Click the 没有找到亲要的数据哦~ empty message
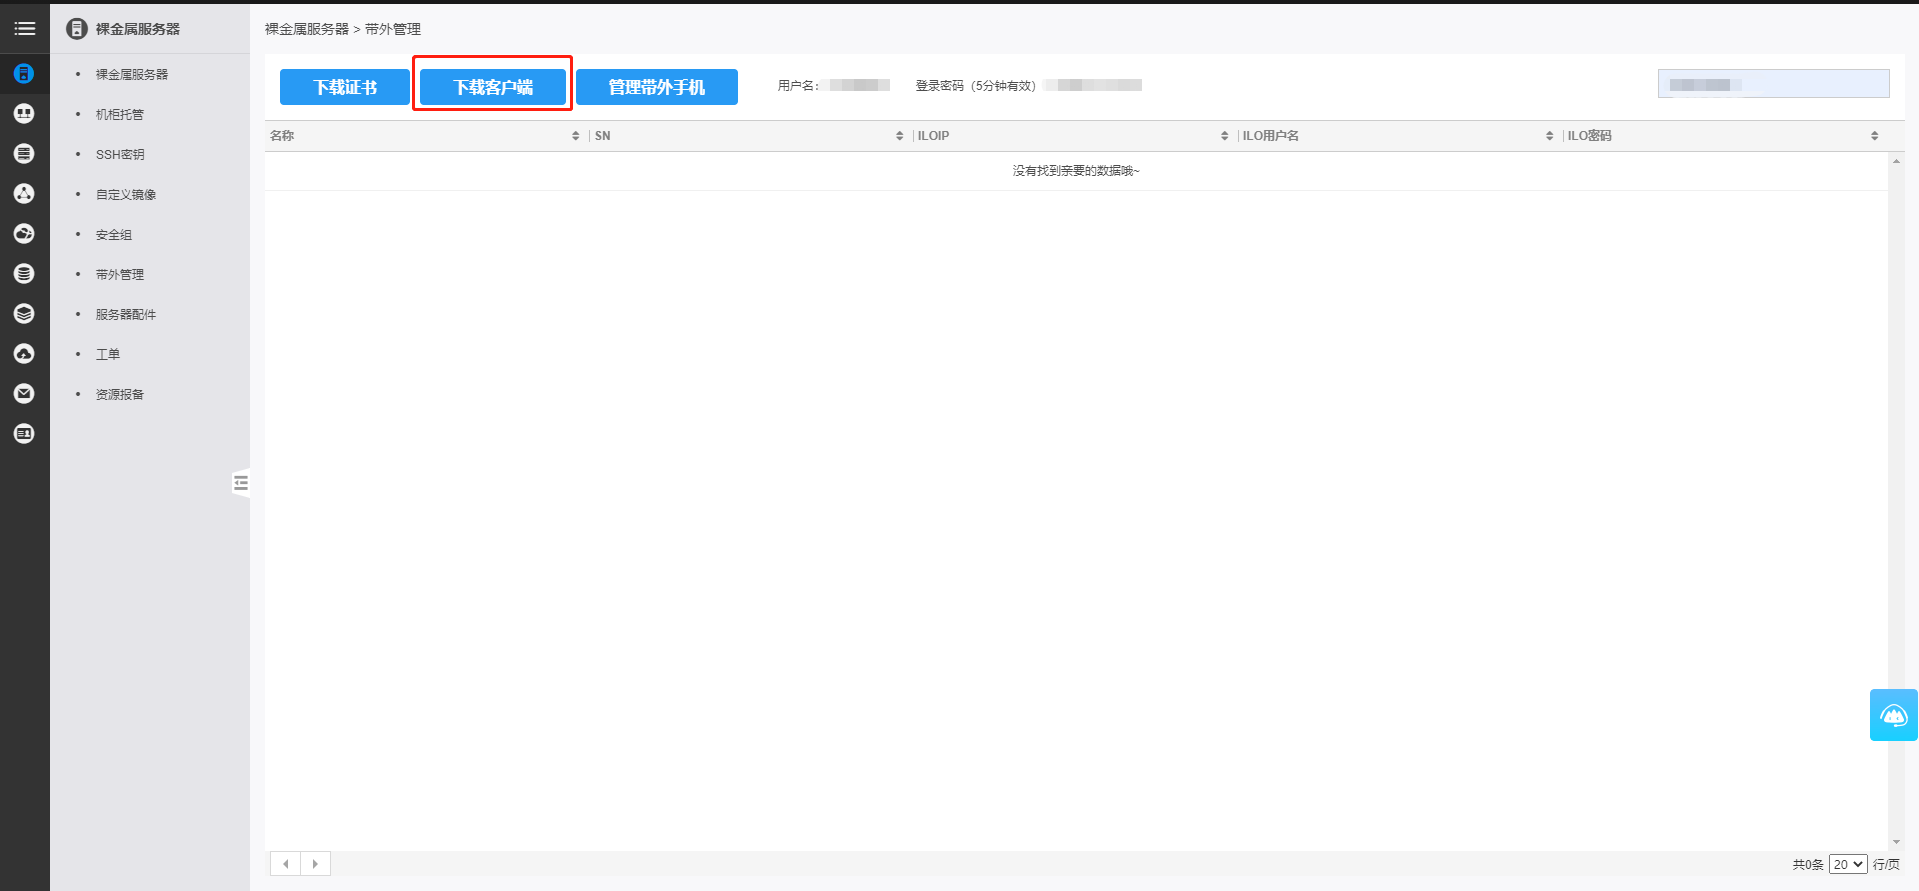Image resolution: width=1919 pixels, height=891 pixels. tap(1076, 171)
